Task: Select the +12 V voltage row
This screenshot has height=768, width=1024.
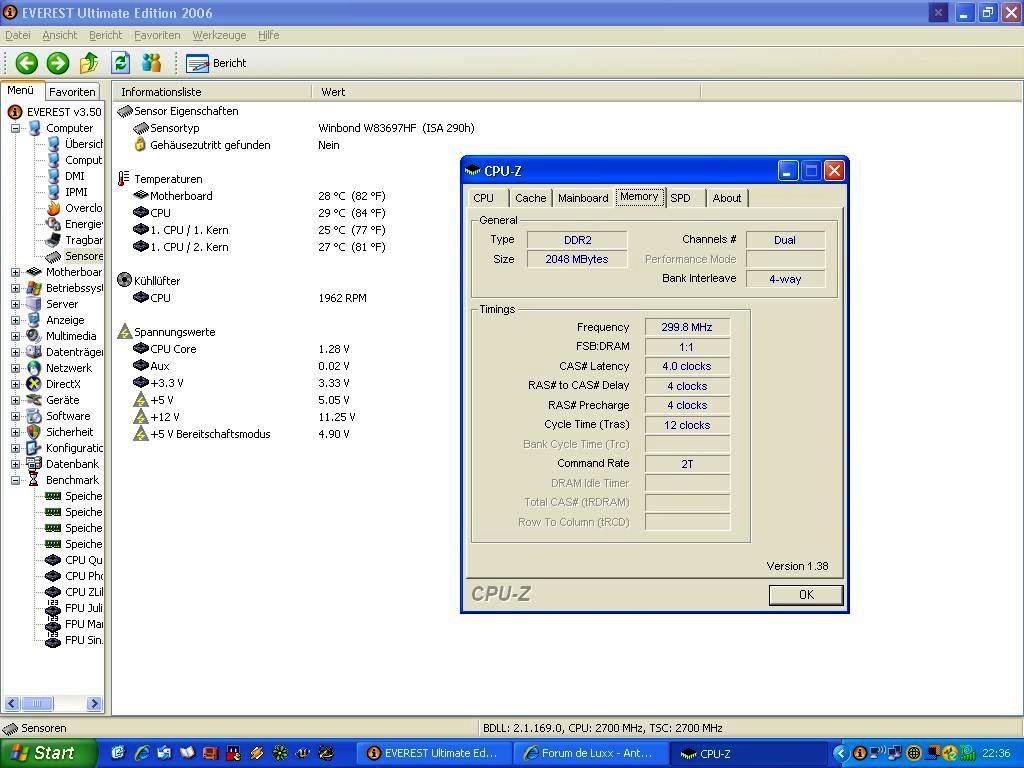Action: click(165, 417)
